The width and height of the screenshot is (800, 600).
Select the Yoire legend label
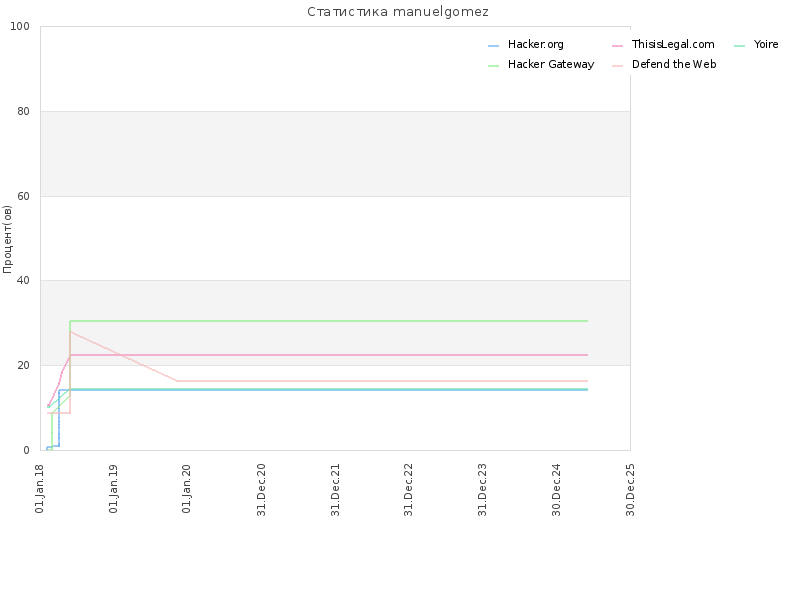coord(766,44)
